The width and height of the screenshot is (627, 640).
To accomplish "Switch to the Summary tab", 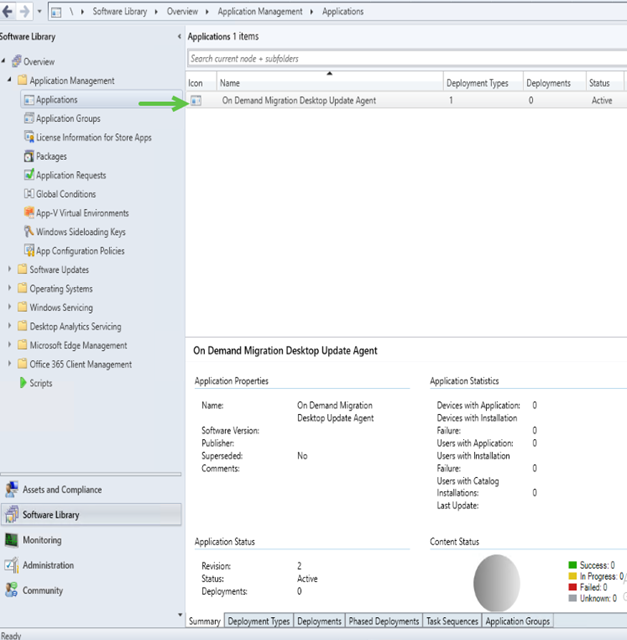I will point(205,621).
